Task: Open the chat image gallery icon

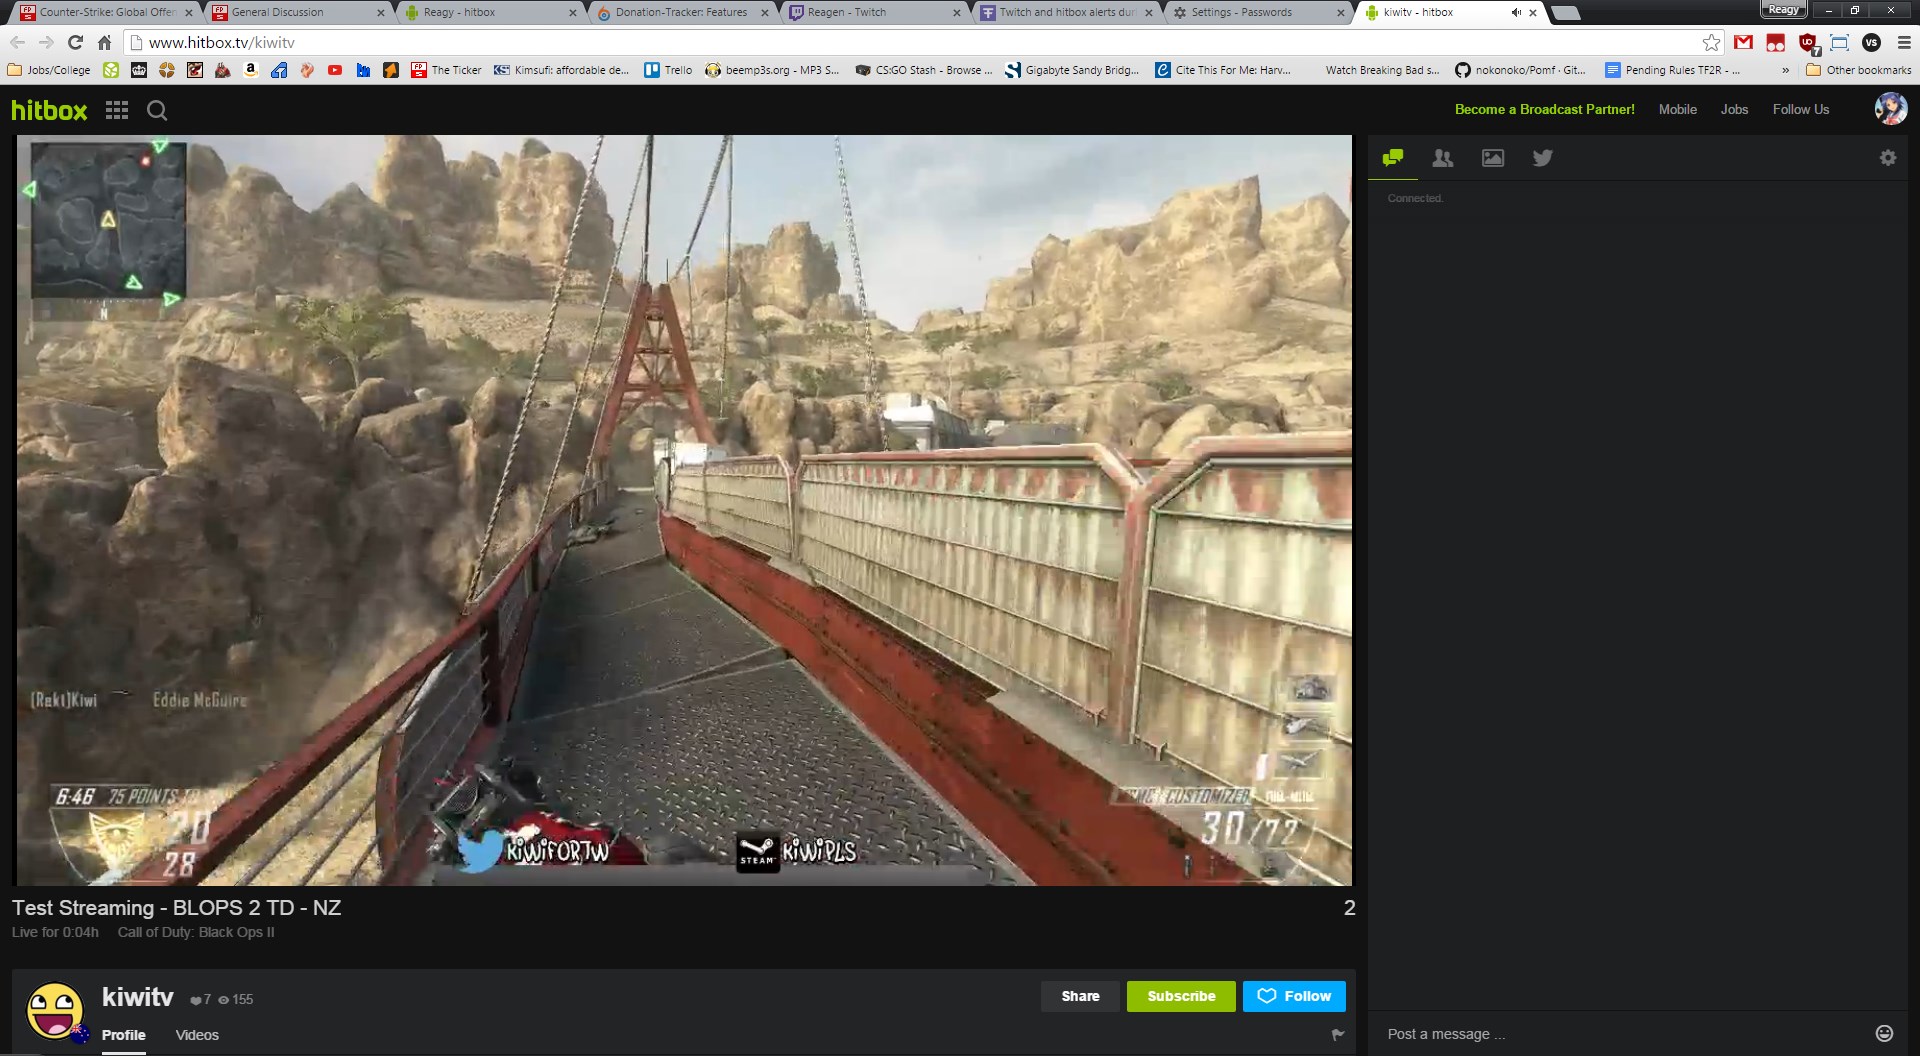Action: pos(1492,158)
